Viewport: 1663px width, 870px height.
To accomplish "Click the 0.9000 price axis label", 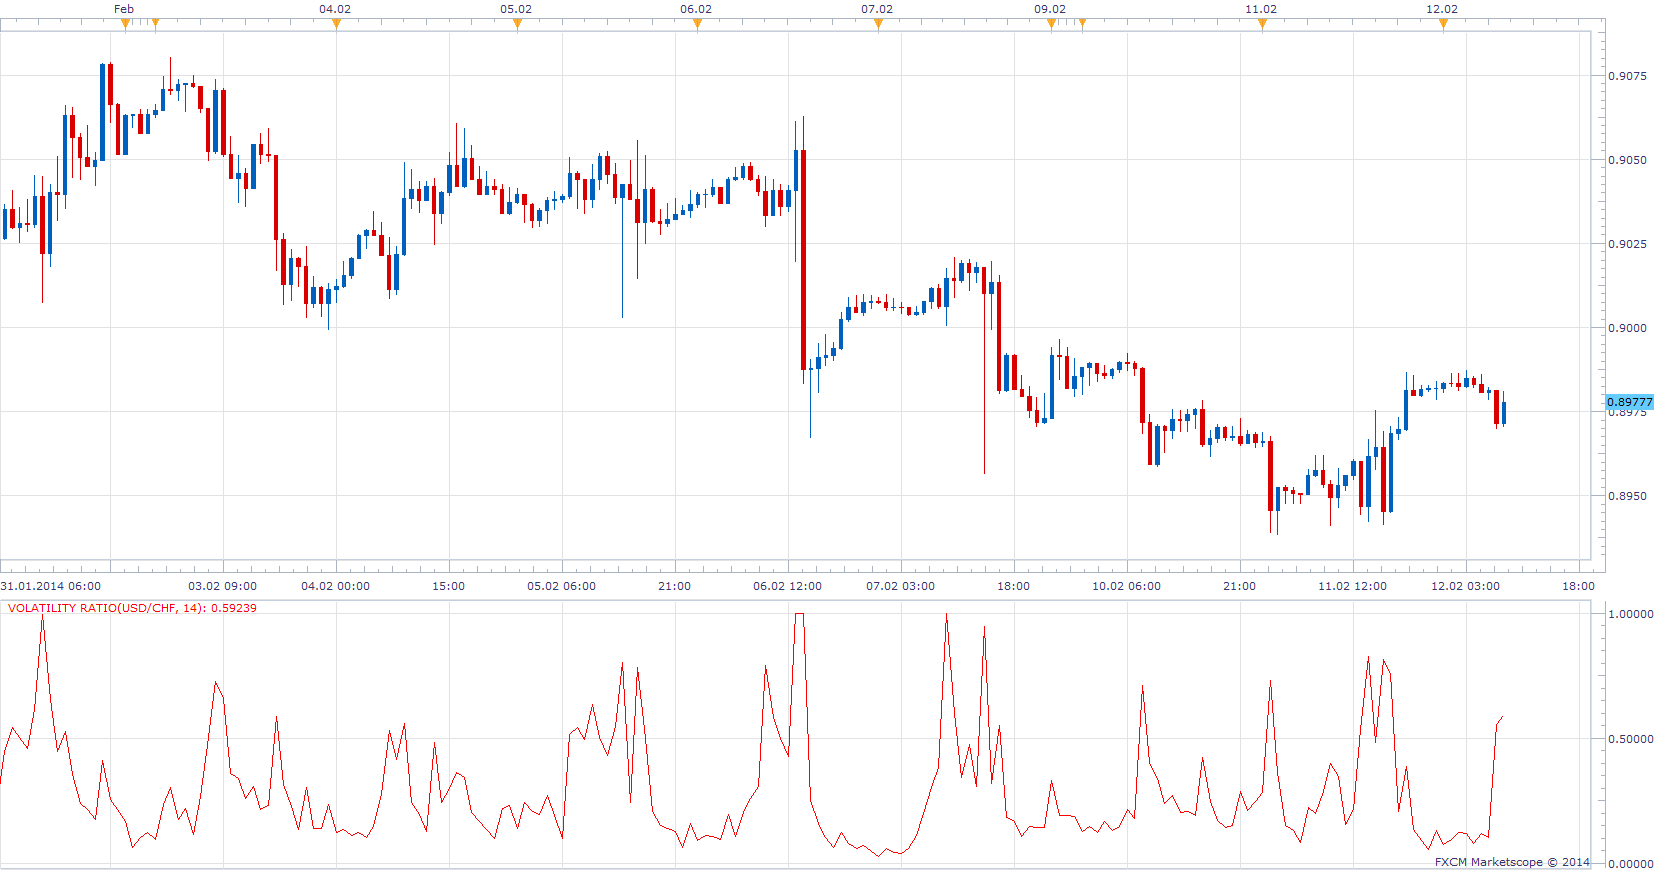I will coord(1627,328).
